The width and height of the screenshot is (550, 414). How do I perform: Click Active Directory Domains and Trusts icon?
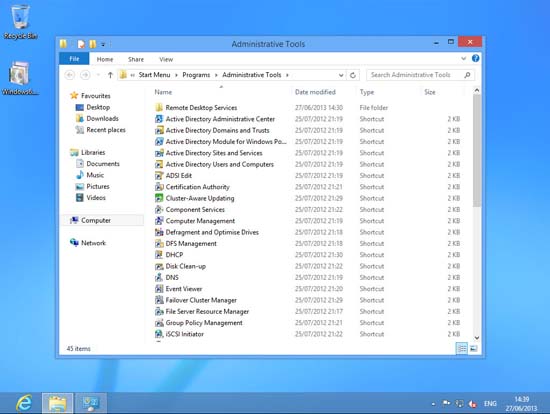159,130
